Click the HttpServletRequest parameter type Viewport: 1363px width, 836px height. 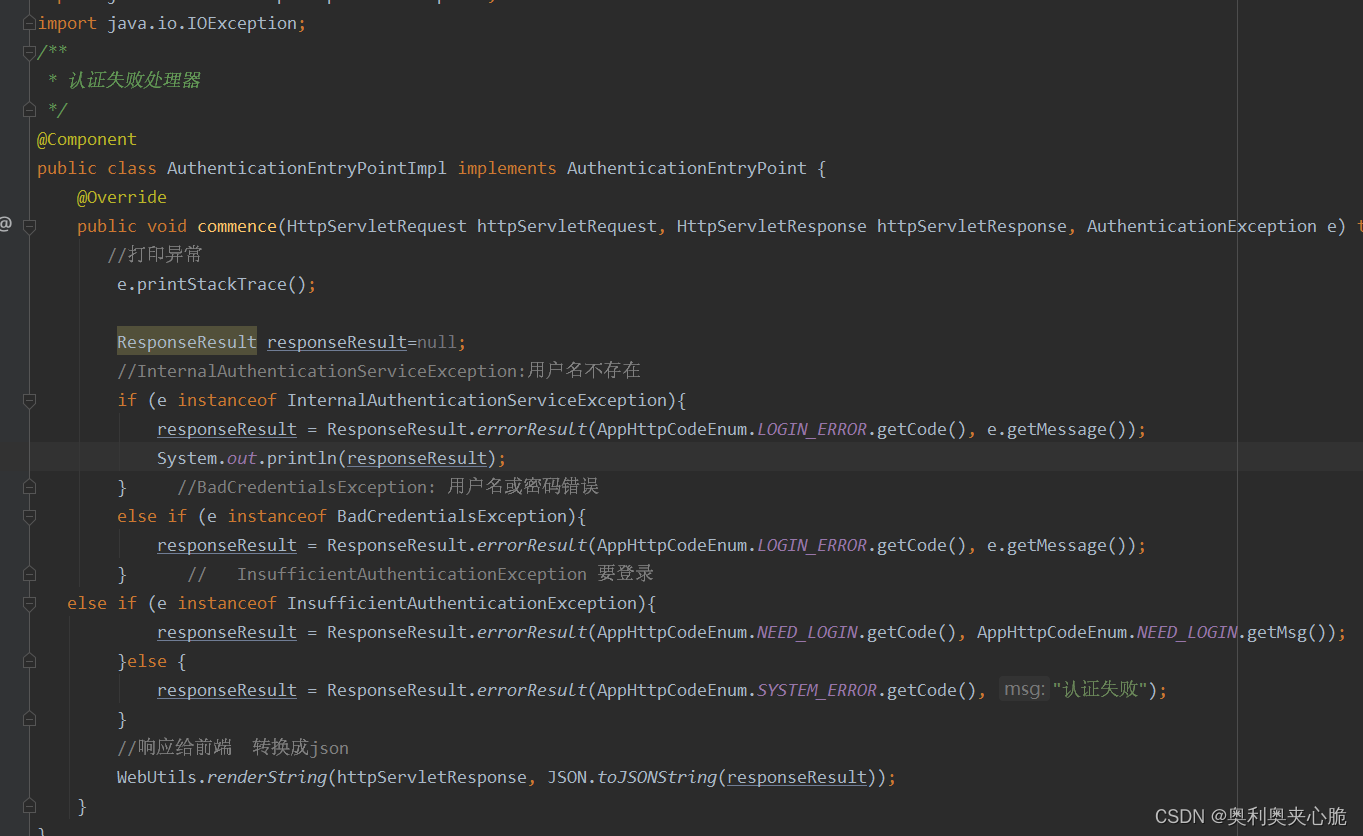click(x=377, y=226)
